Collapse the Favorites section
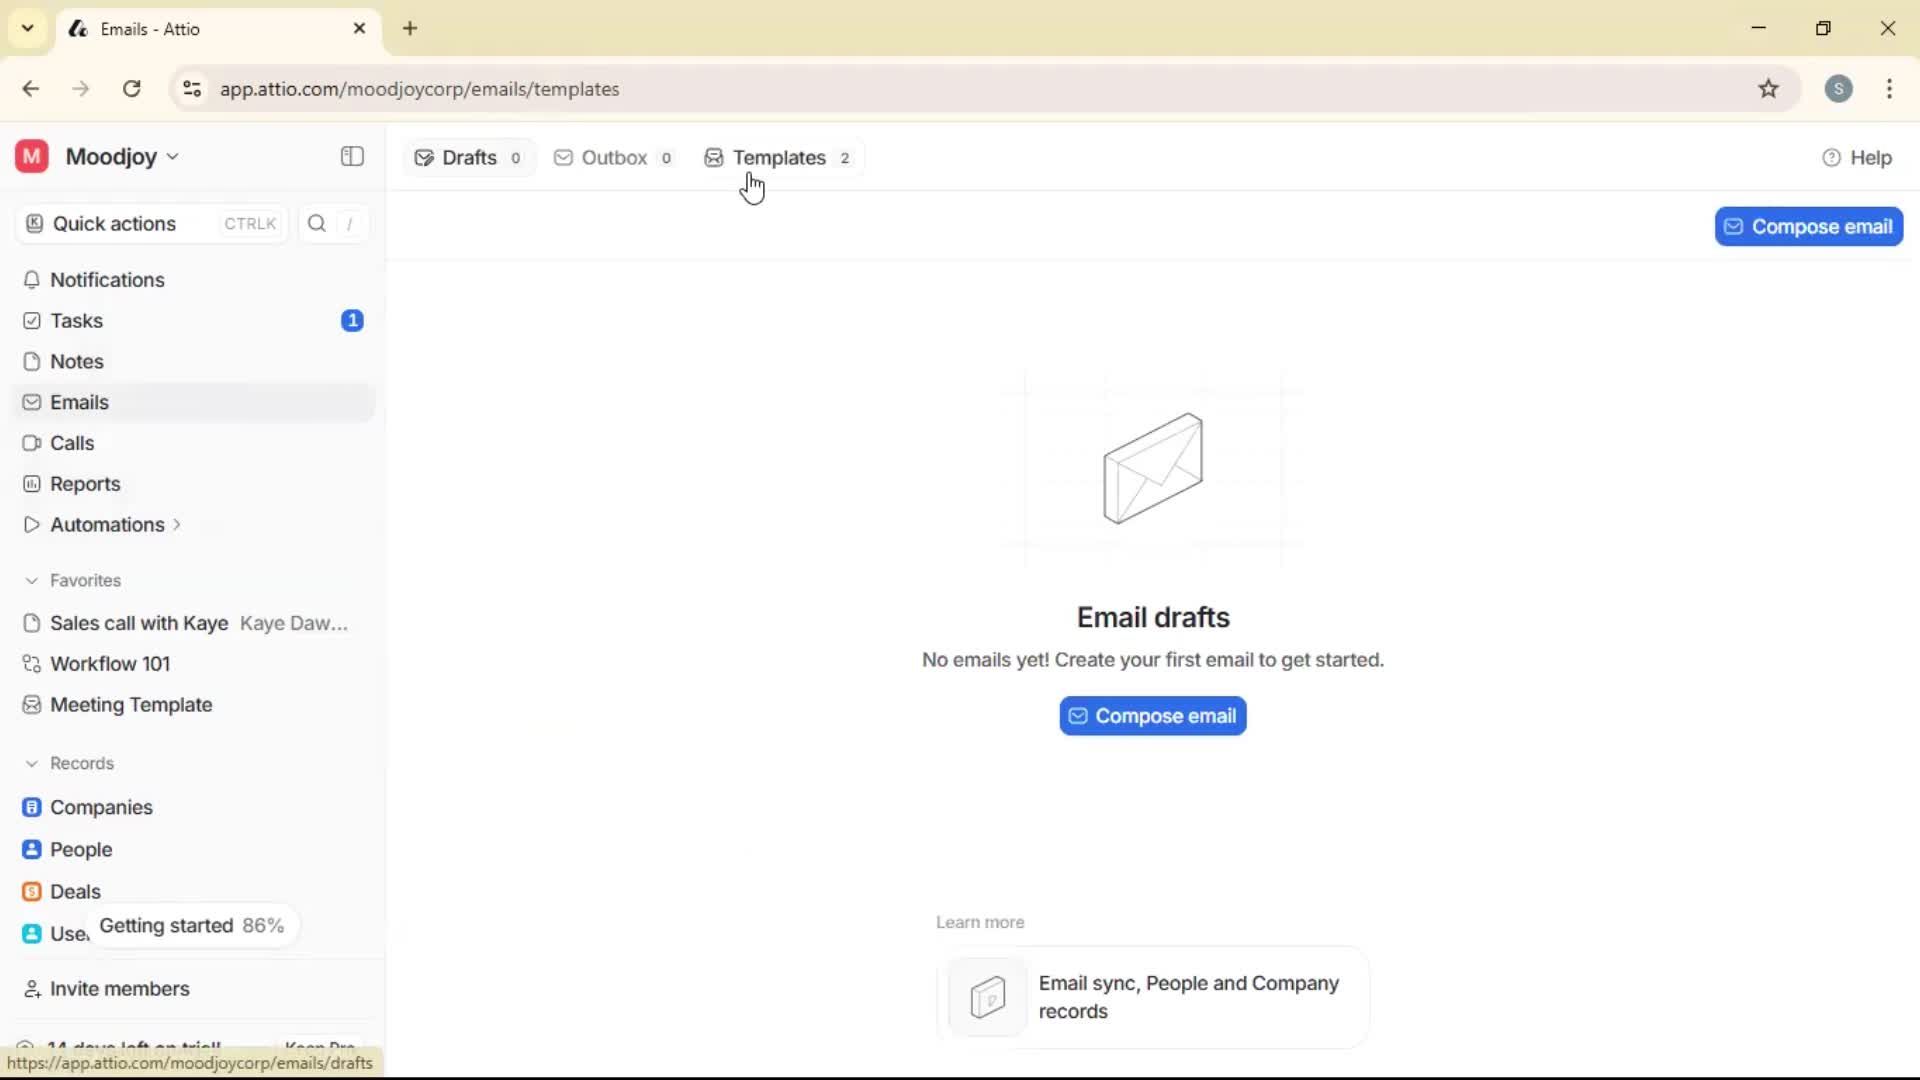Viewport: 1920px width, 1080px height. (x=32, y=580)
